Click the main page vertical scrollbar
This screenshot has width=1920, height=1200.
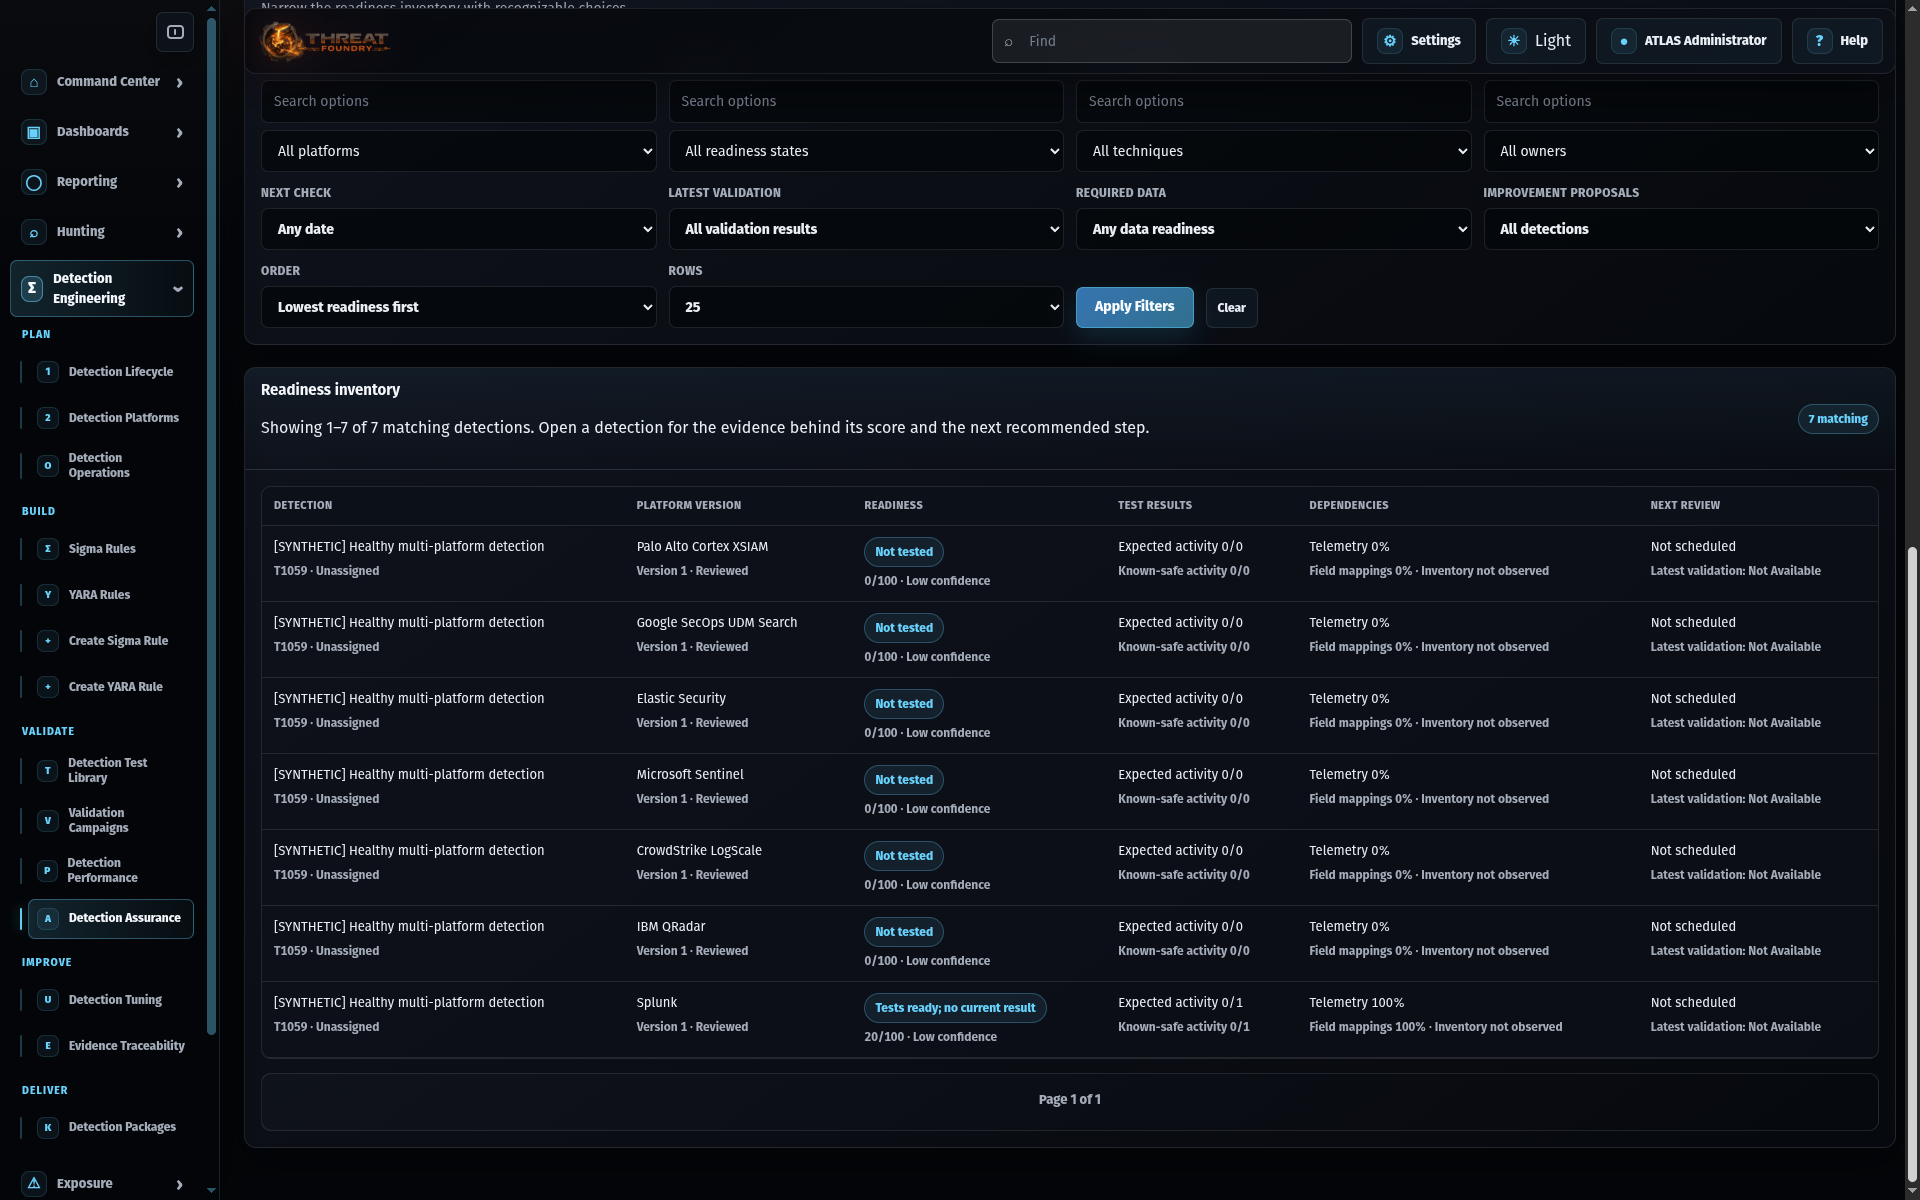pos(1912,865)
